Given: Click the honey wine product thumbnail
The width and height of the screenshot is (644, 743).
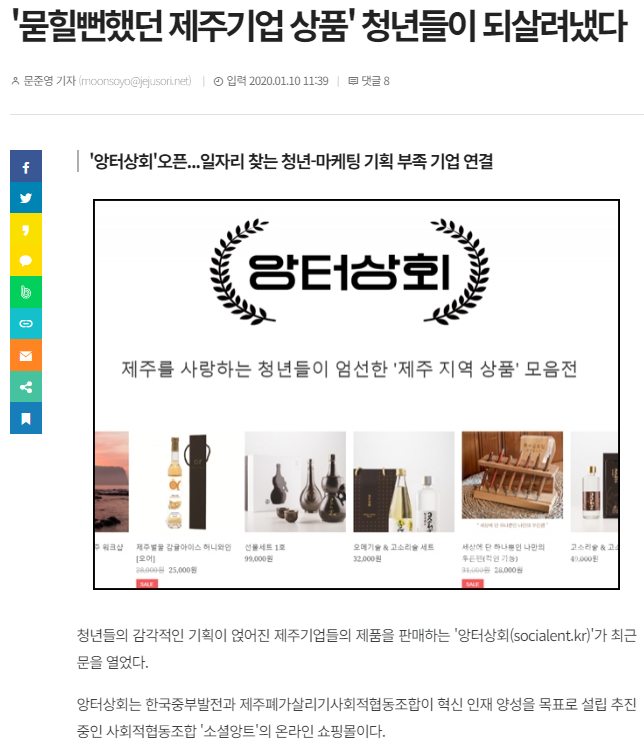Looking at the screenshot, I should point(188,481).
